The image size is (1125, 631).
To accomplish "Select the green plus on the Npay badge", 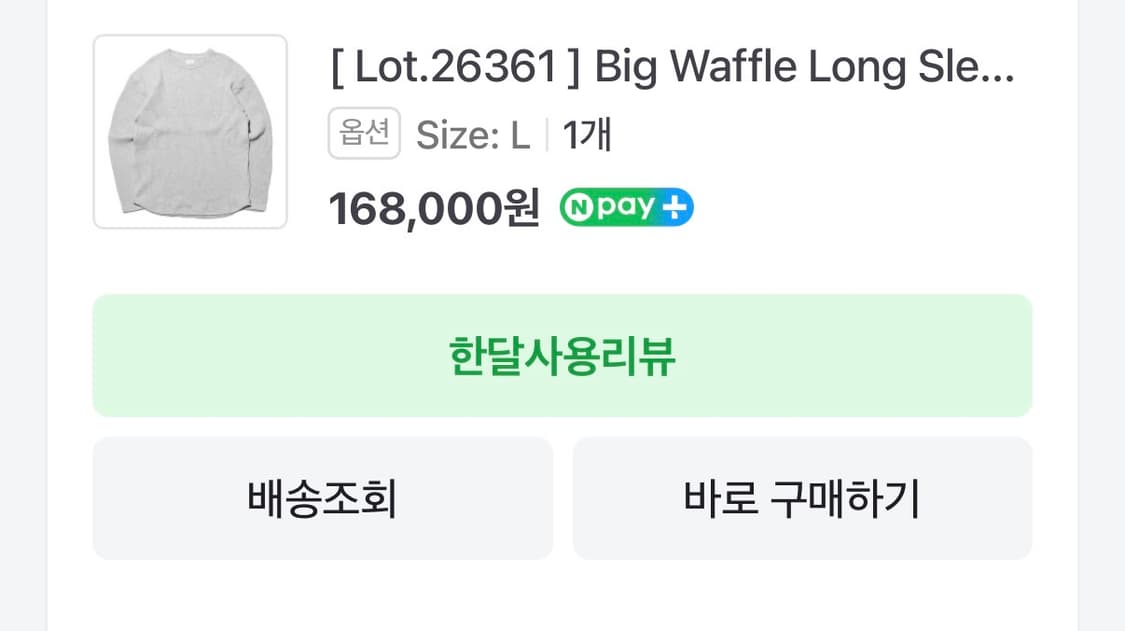I will click(674, 205).
